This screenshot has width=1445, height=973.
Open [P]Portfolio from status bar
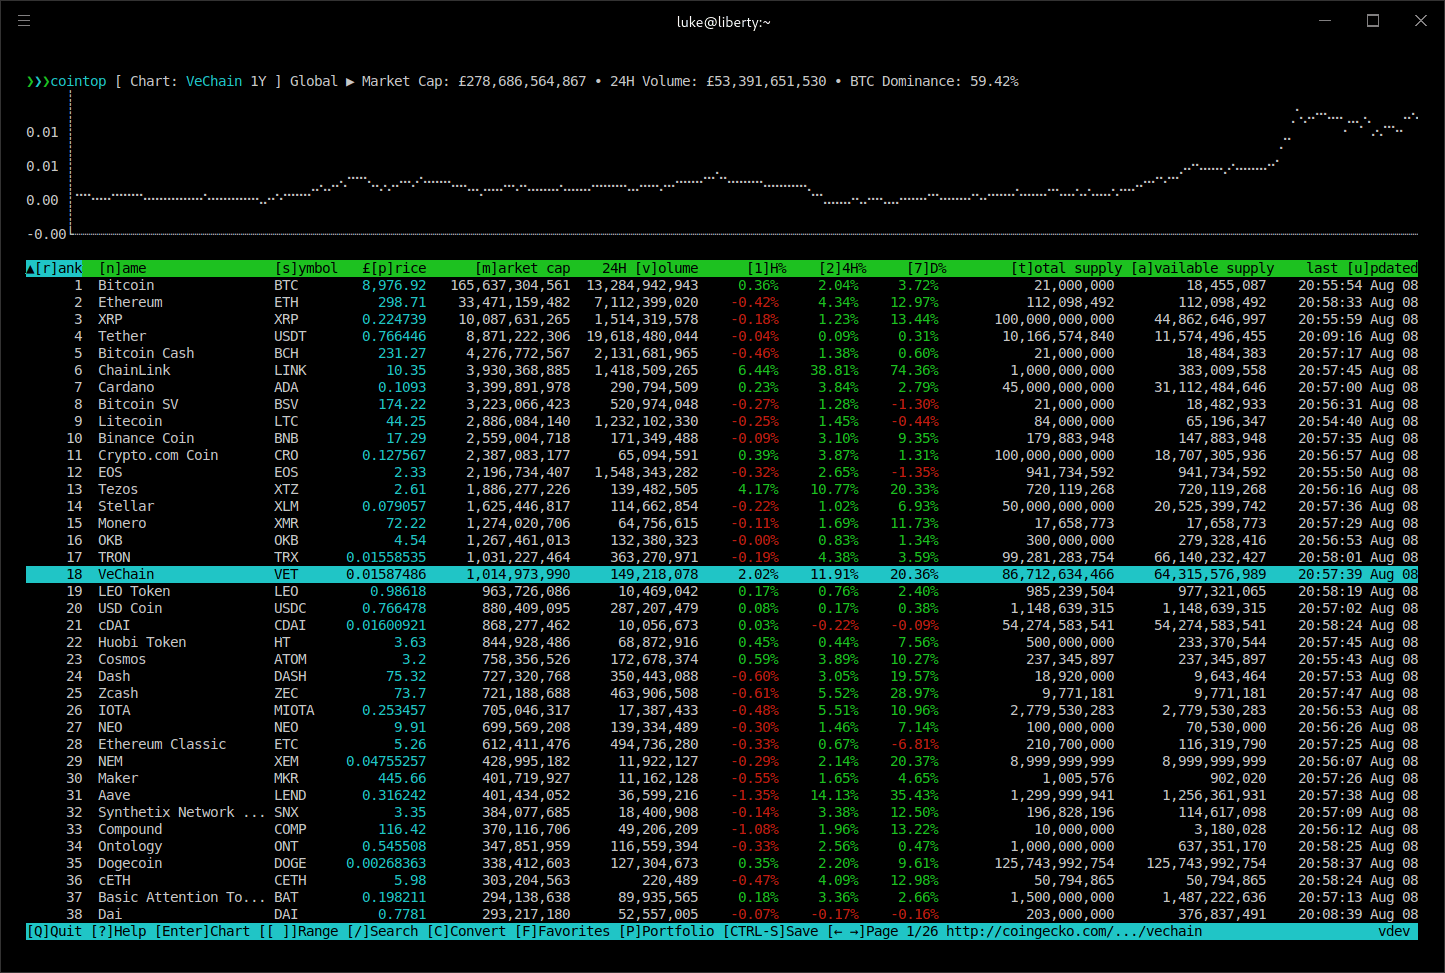(x=666, y=931)
